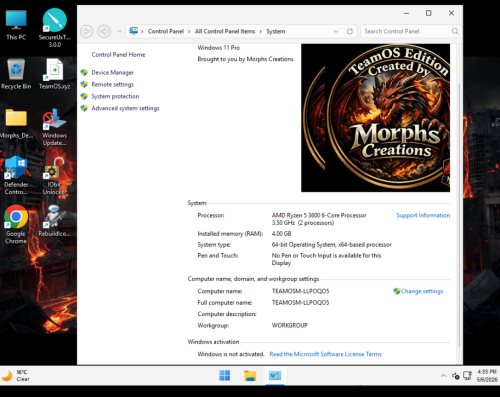The image size is (500, 397).
Task: Click the weather widget on taskbar
Action: point(16,376)
